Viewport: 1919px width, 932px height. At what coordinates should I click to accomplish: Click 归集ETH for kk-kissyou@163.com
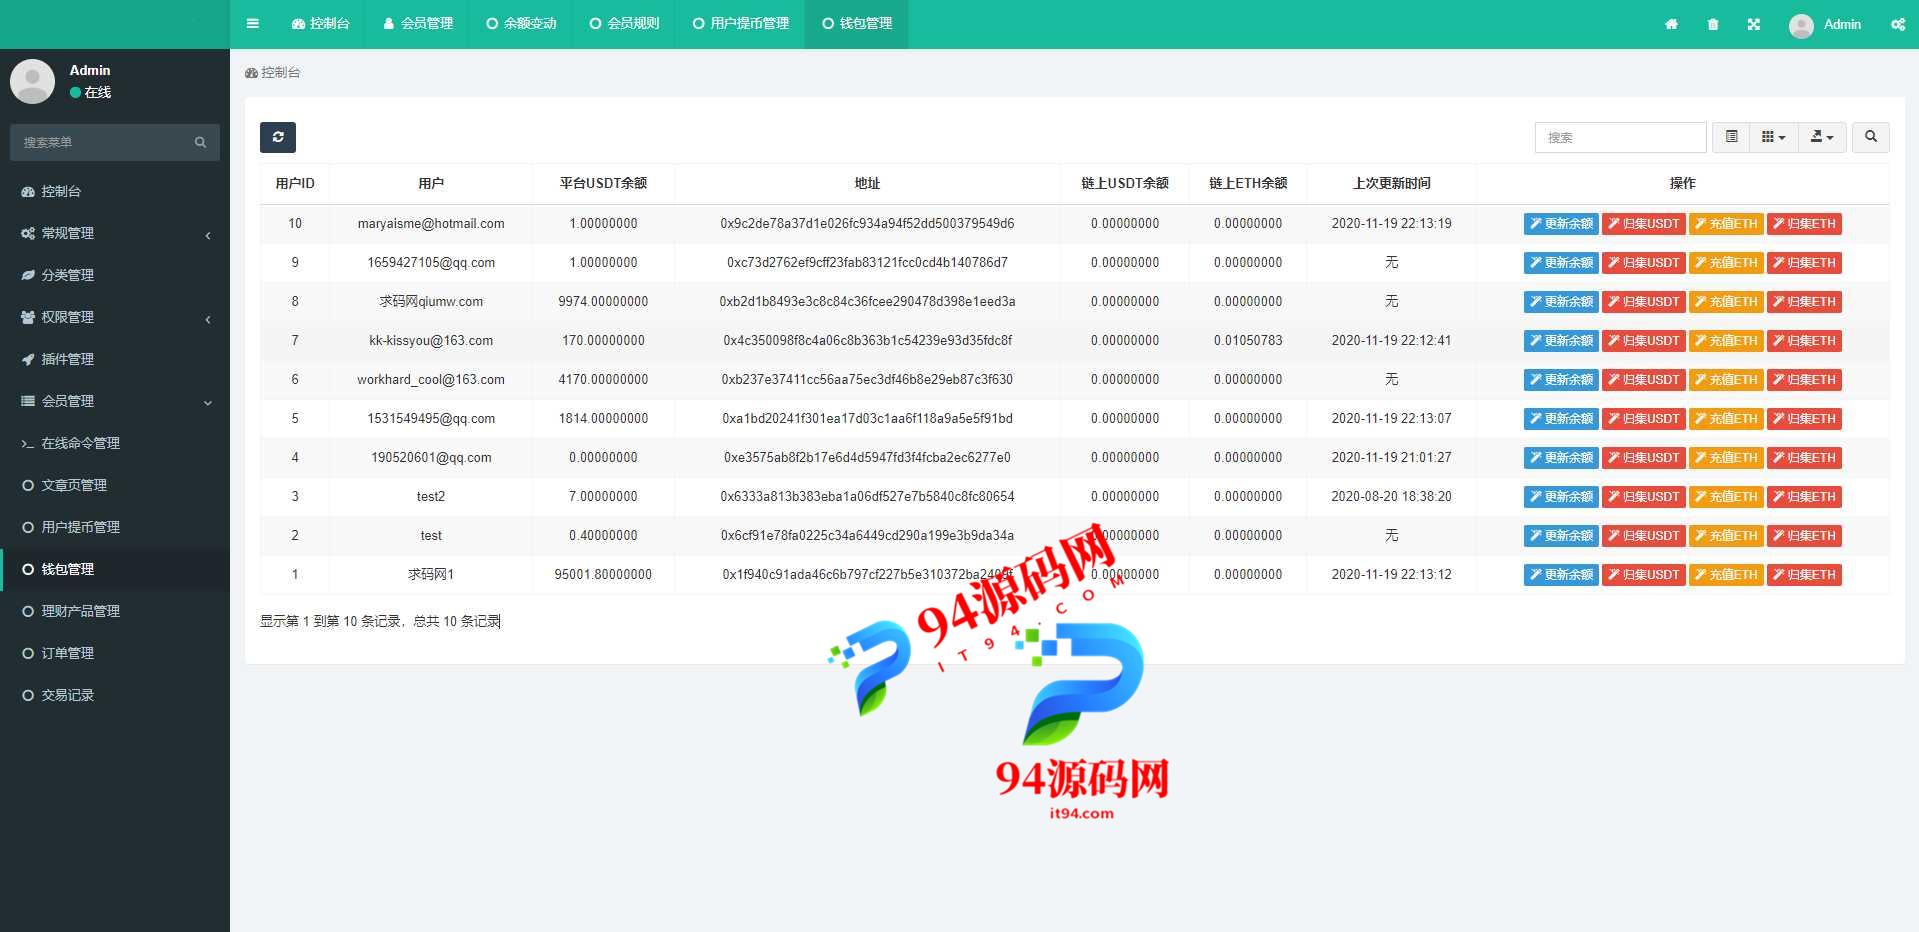tap(1804, 341)
